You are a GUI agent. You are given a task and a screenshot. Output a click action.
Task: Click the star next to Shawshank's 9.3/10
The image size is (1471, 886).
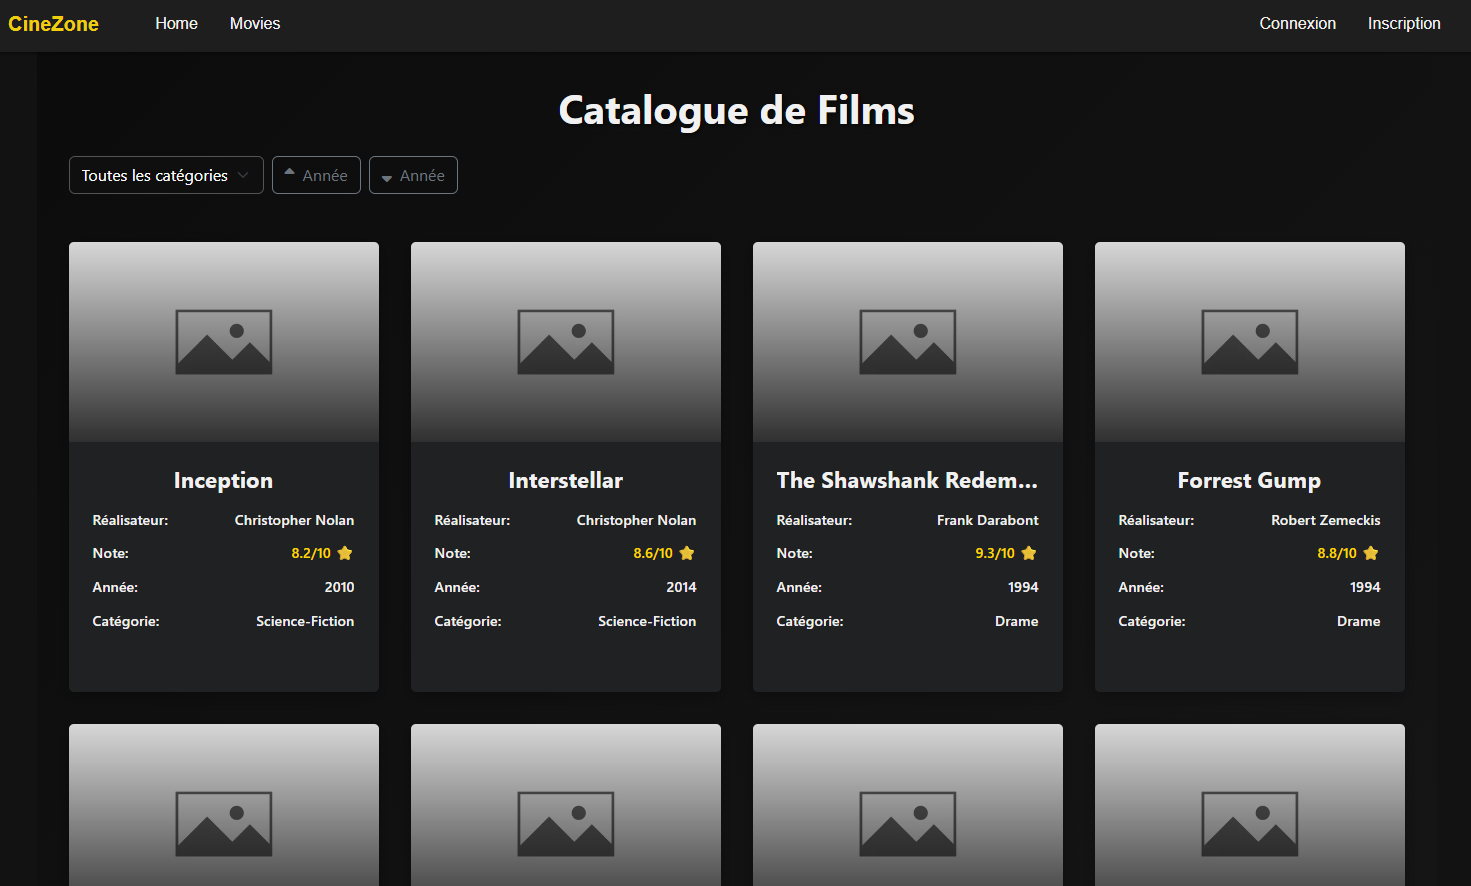pyautogui.click(x=1029, y=553)
